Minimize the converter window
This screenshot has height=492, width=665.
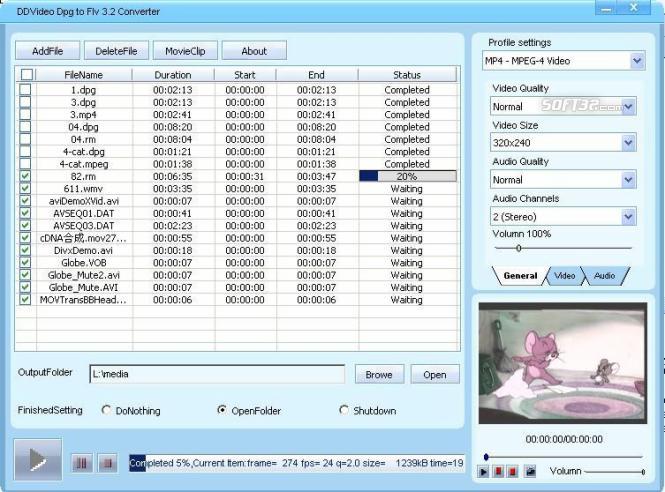coord(606,8)
